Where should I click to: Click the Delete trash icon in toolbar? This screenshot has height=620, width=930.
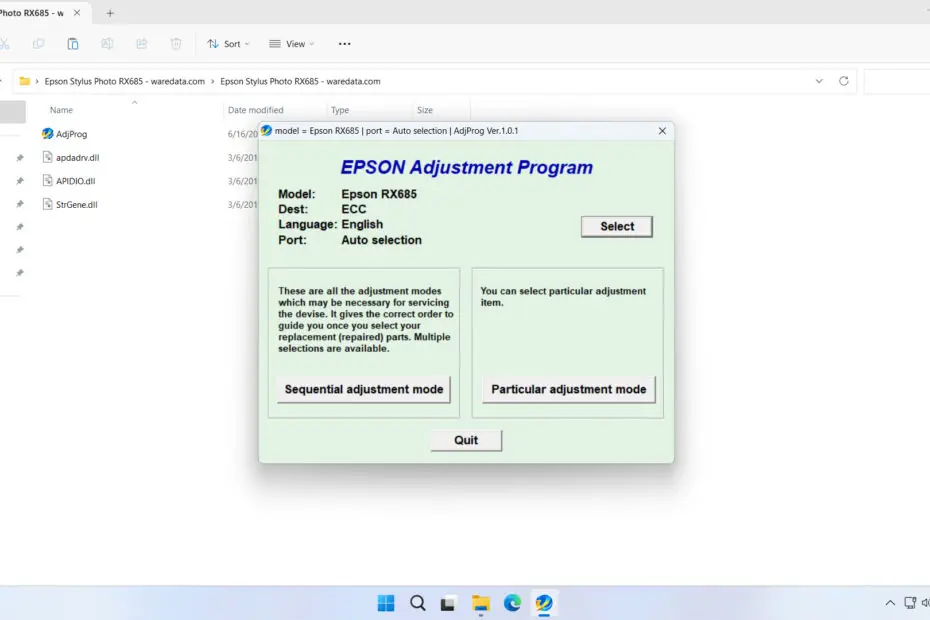[x=176, y=44]
